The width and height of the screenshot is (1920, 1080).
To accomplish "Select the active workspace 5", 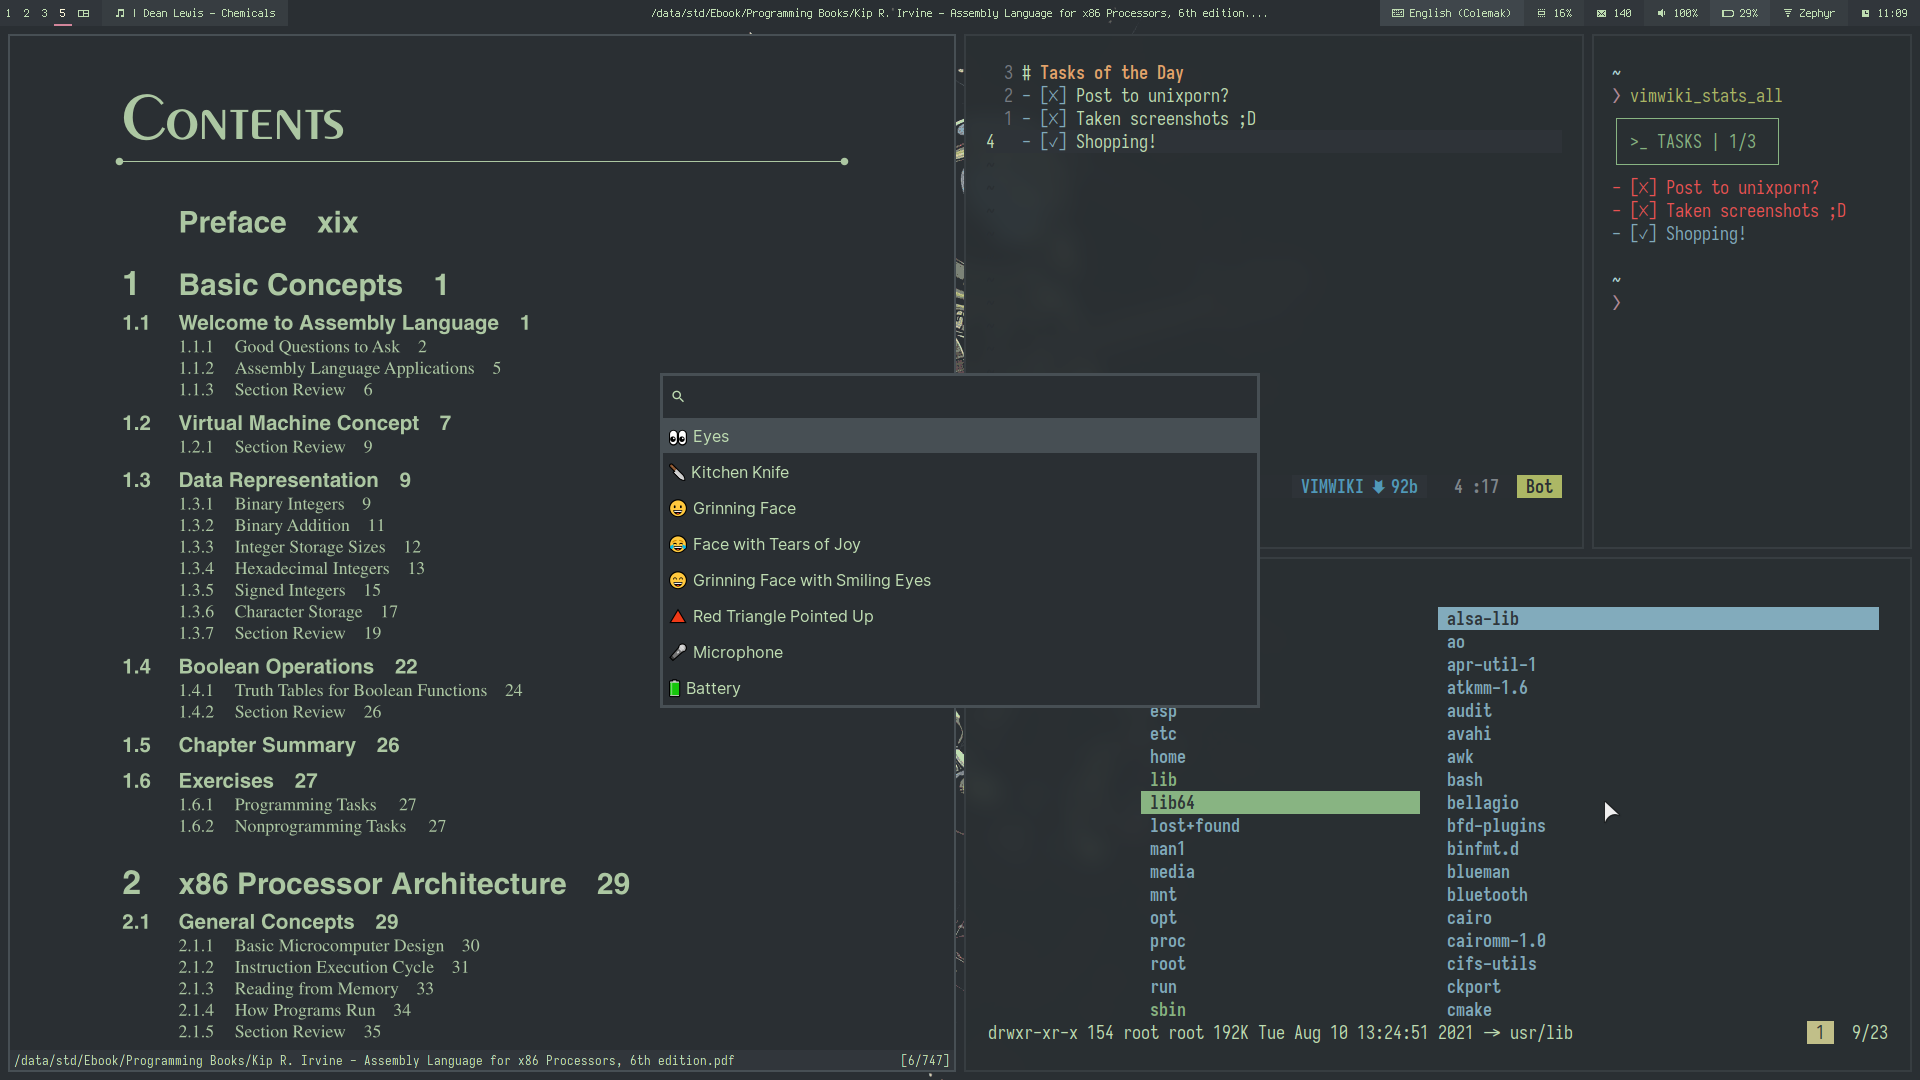I will (62, 13).
